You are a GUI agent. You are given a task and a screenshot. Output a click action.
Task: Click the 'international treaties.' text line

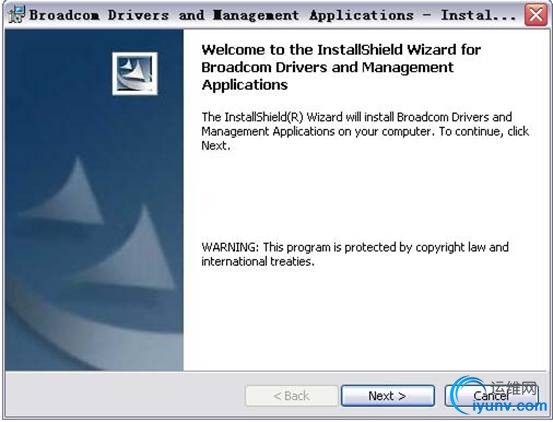pyautogui.click(x=258, y=262)
